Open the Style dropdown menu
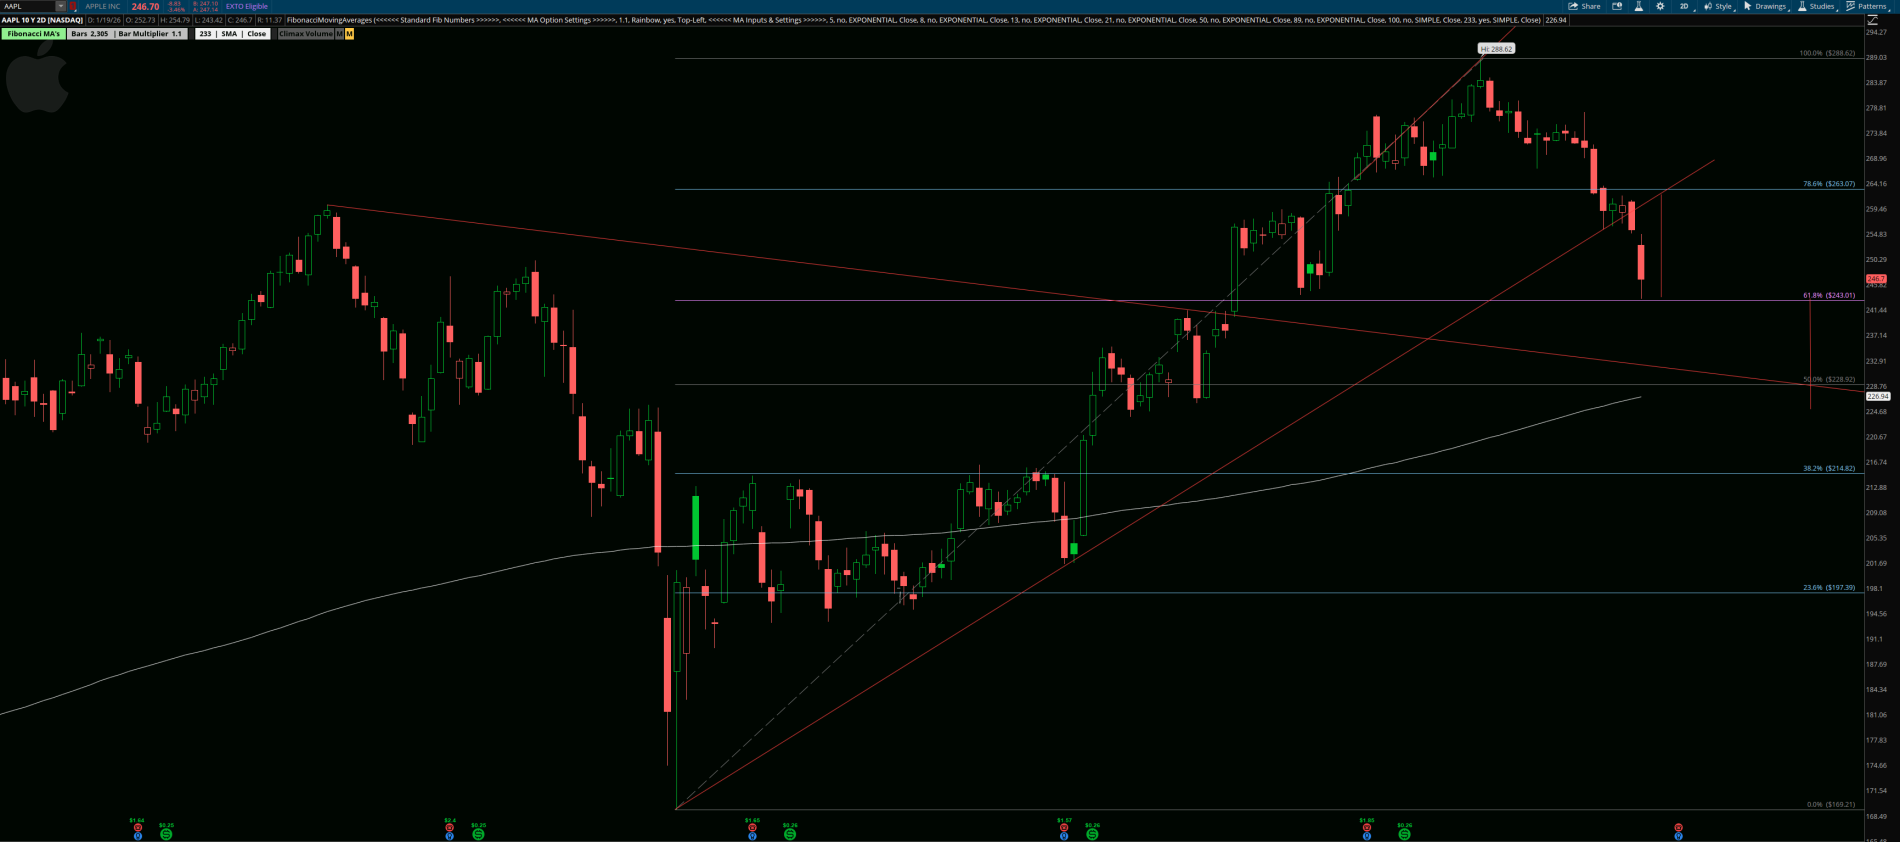 tap(1719, 6)
